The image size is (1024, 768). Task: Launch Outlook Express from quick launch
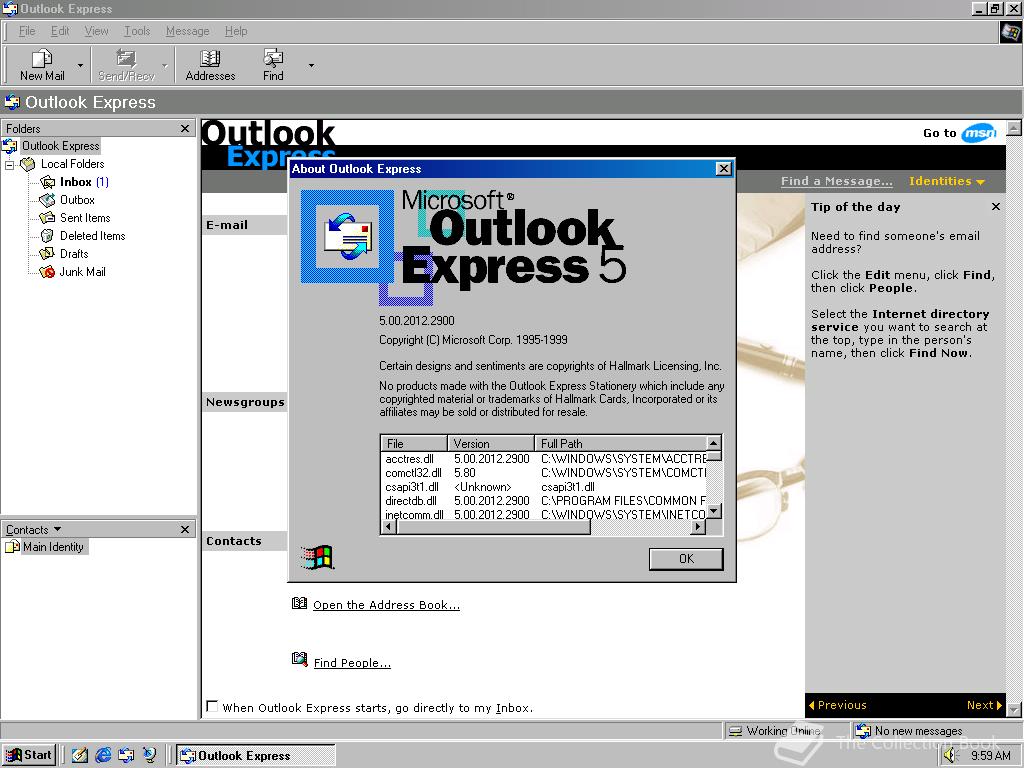coord(126,756)
